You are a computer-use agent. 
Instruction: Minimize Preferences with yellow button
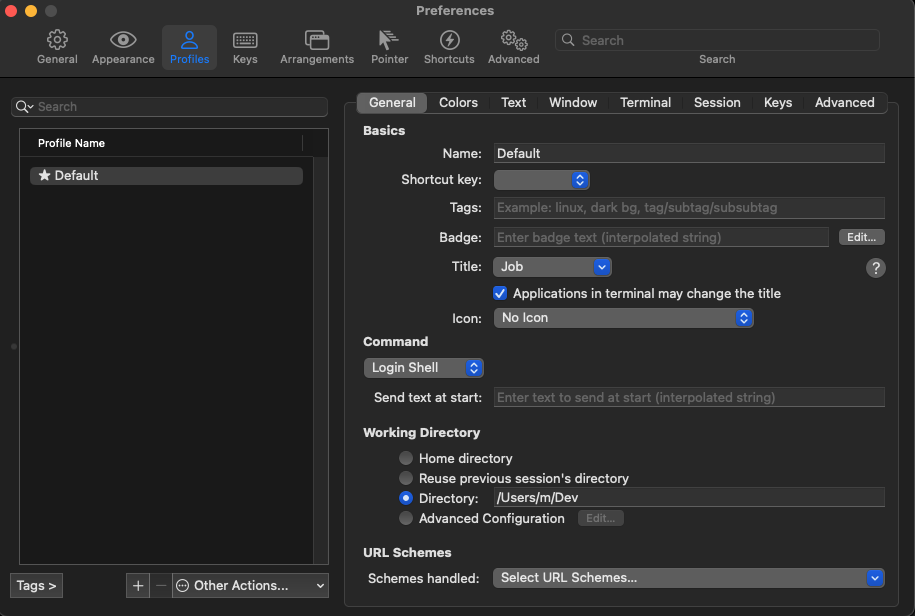[x=31, y=10]
